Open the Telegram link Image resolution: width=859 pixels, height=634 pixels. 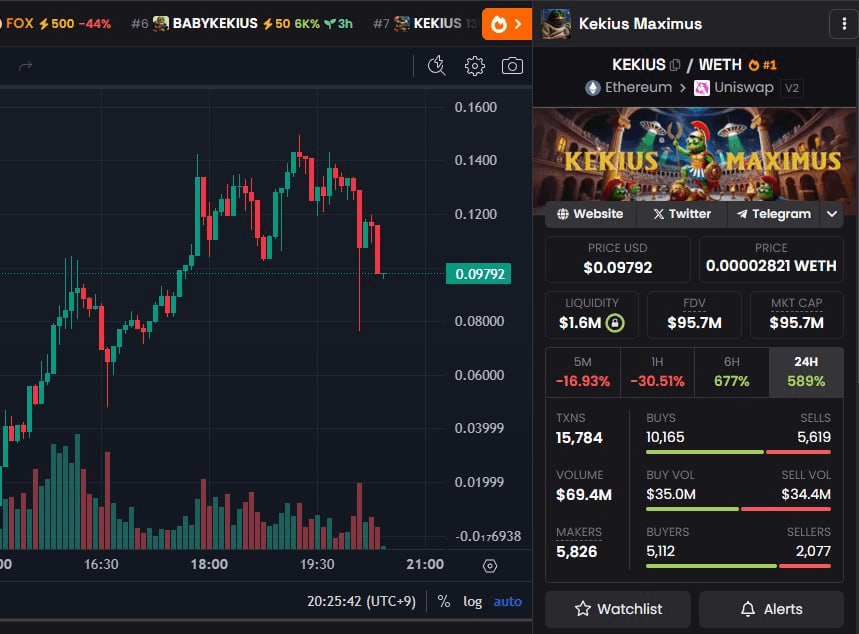[774, 214]
